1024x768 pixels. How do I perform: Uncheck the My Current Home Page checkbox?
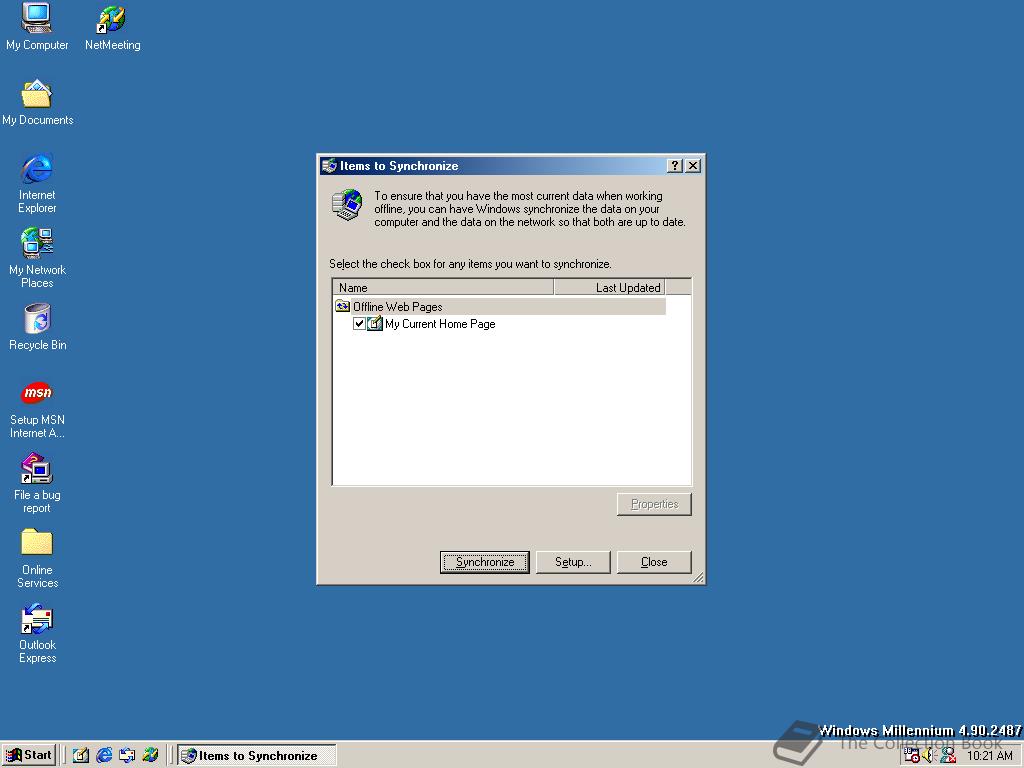click(x=359, y=324)
